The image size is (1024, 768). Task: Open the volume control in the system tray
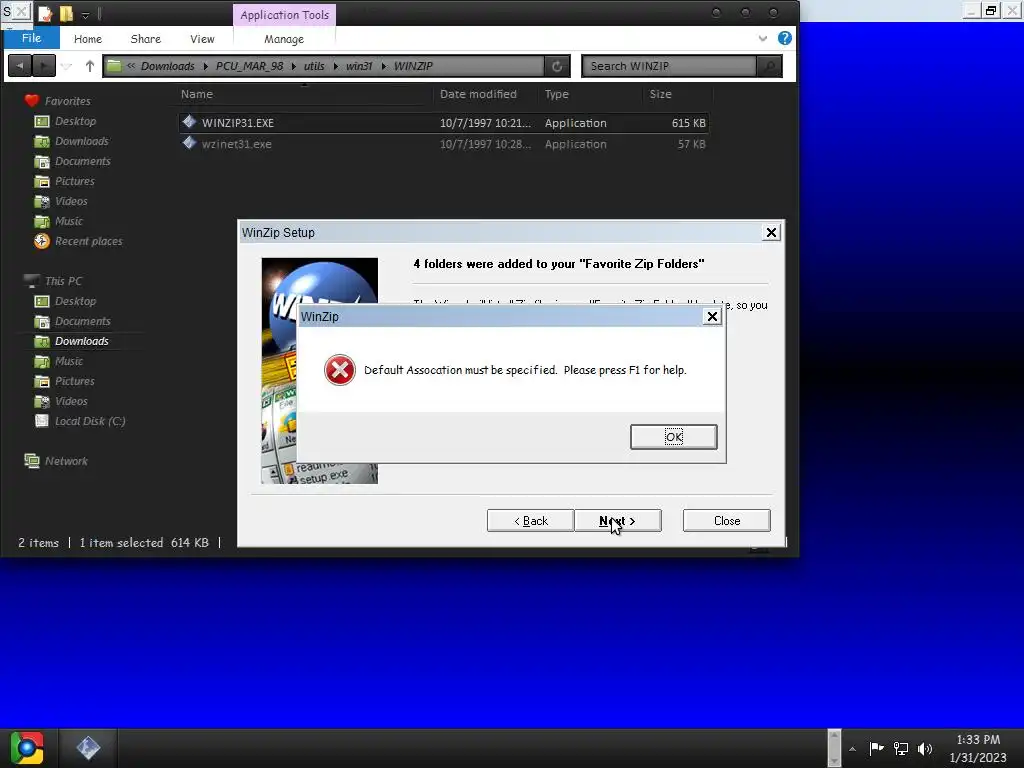[x=925, y=748]
